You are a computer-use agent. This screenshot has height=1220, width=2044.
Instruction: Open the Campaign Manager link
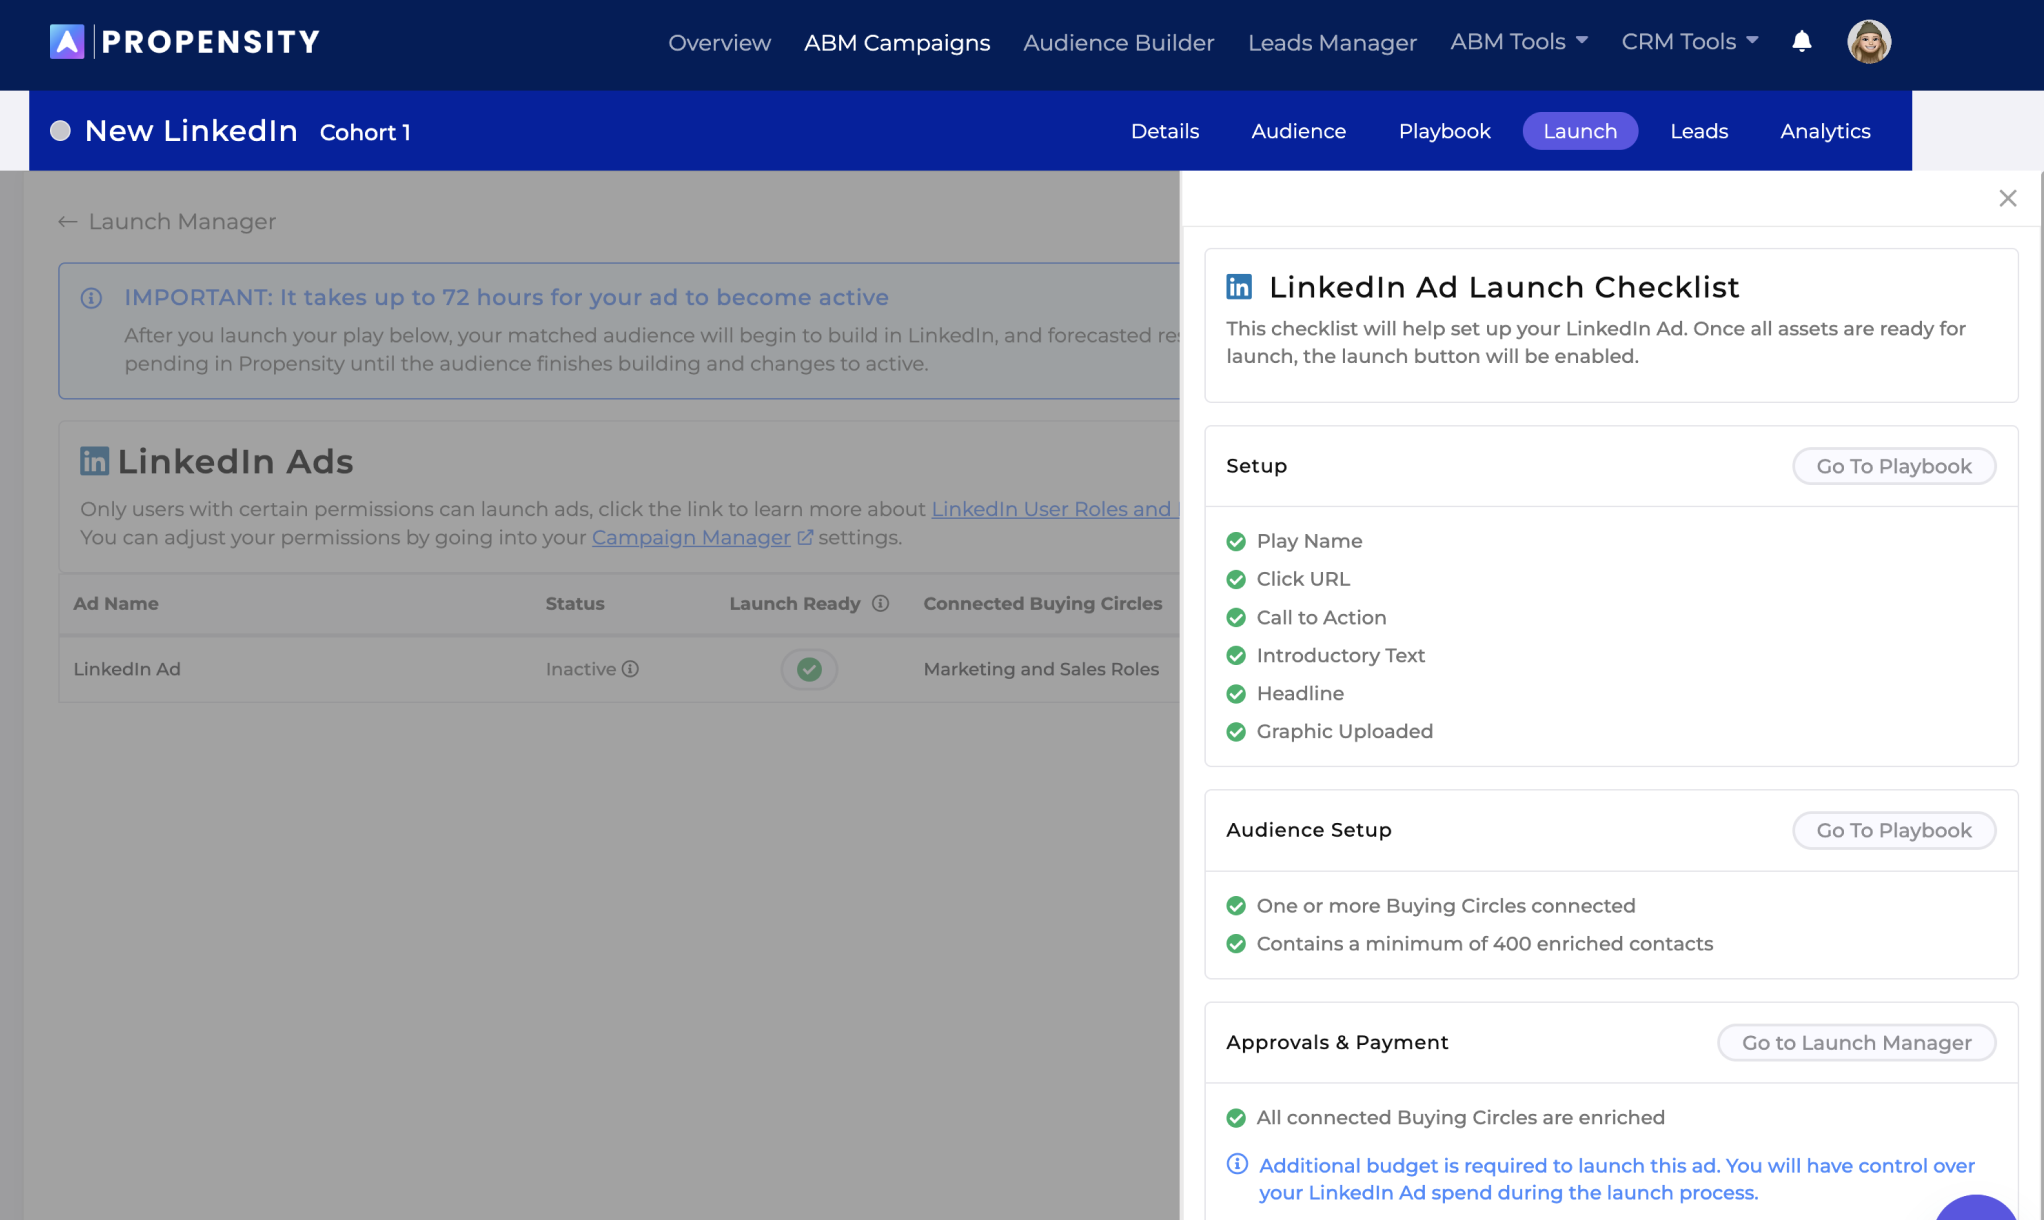[691, 537]
